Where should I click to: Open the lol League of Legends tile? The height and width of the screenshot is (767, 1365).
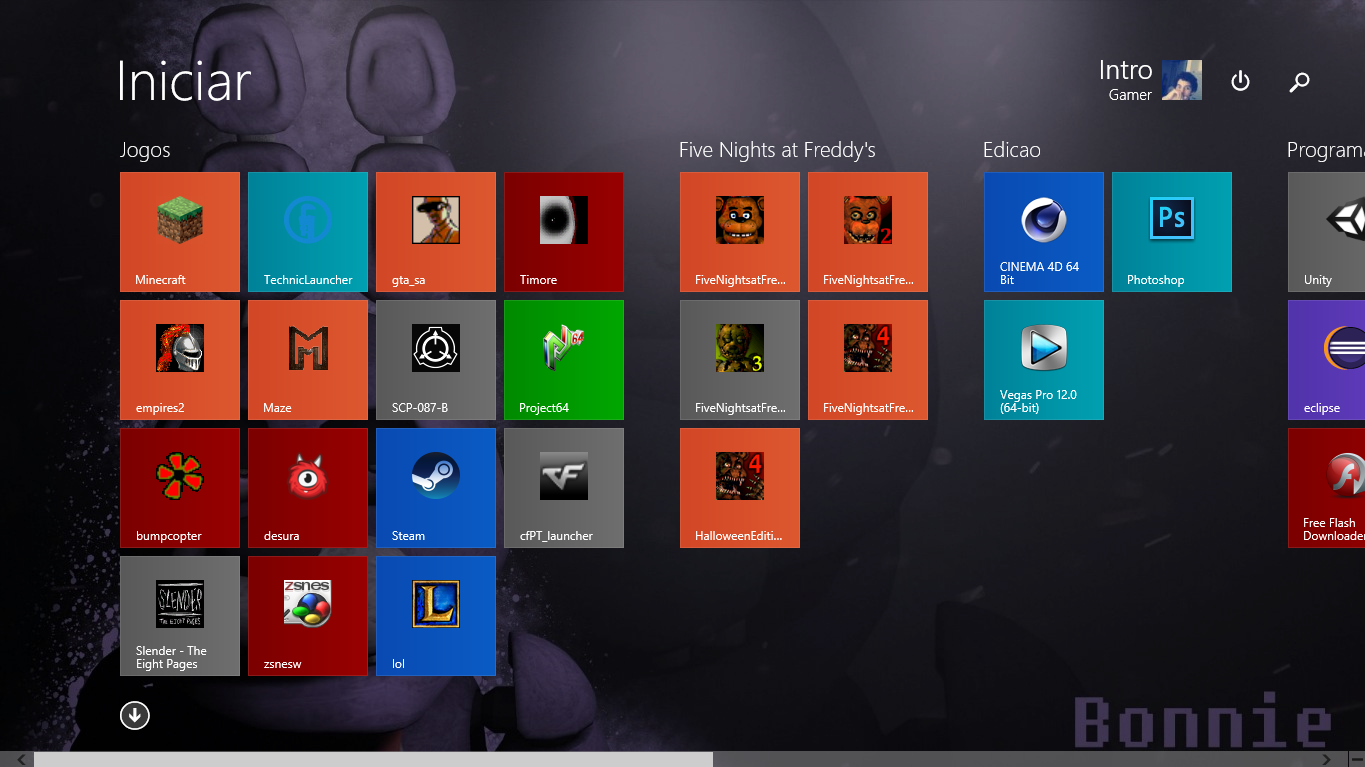coord(436,616)
